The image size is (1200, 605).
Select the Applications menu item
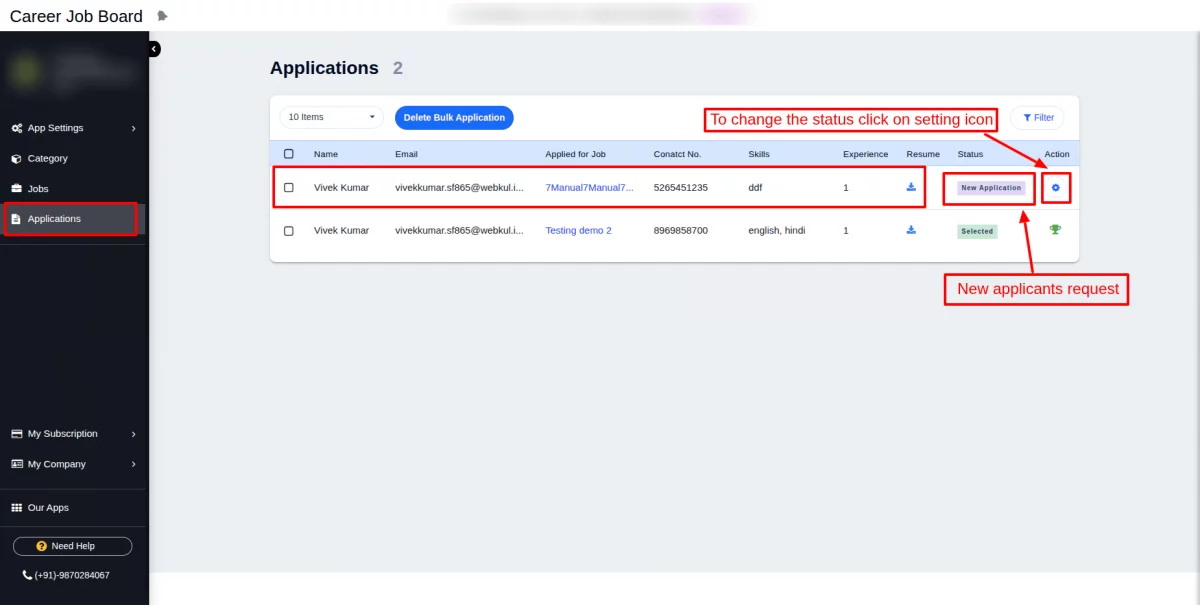(74, 219)
